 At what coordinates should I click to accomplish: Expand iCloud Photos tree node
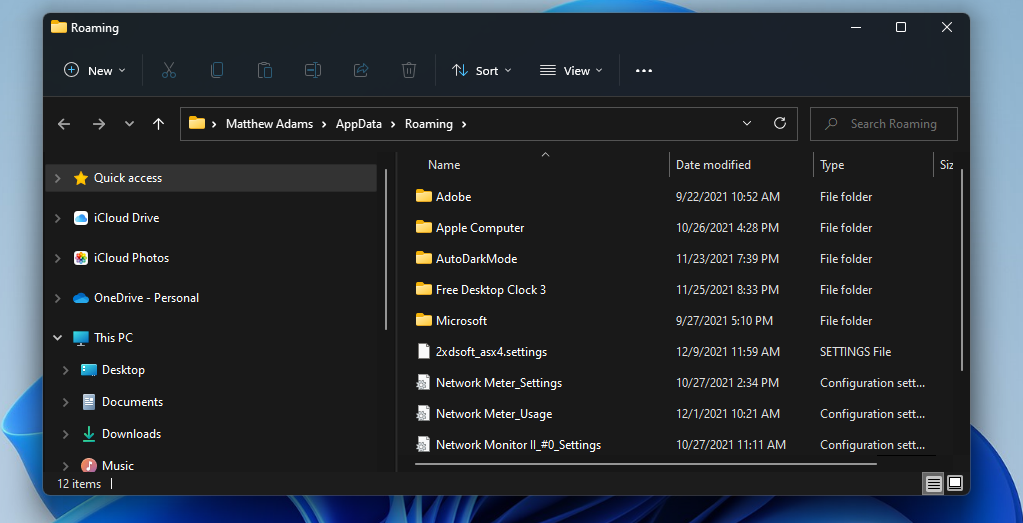pos(58,258)
